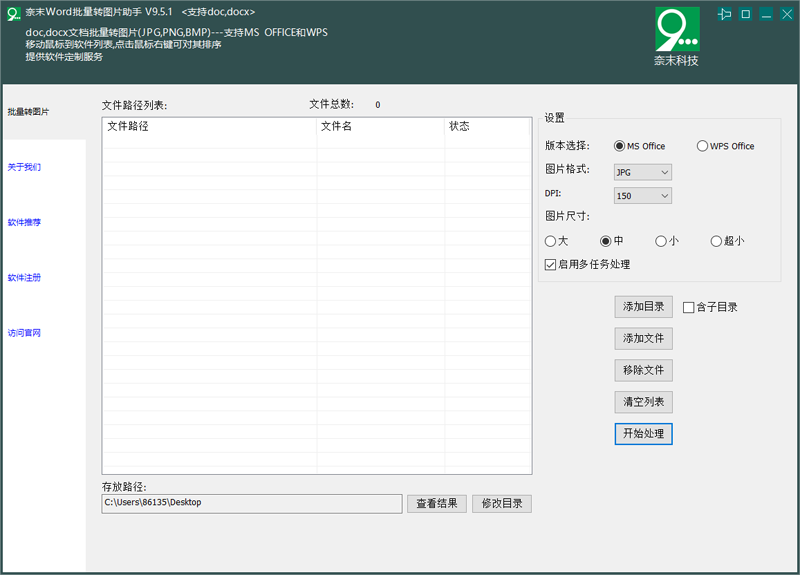Click the 添加文件 button
The height and width of the screenshot is (575, 800).
click(x=643, y=339)
